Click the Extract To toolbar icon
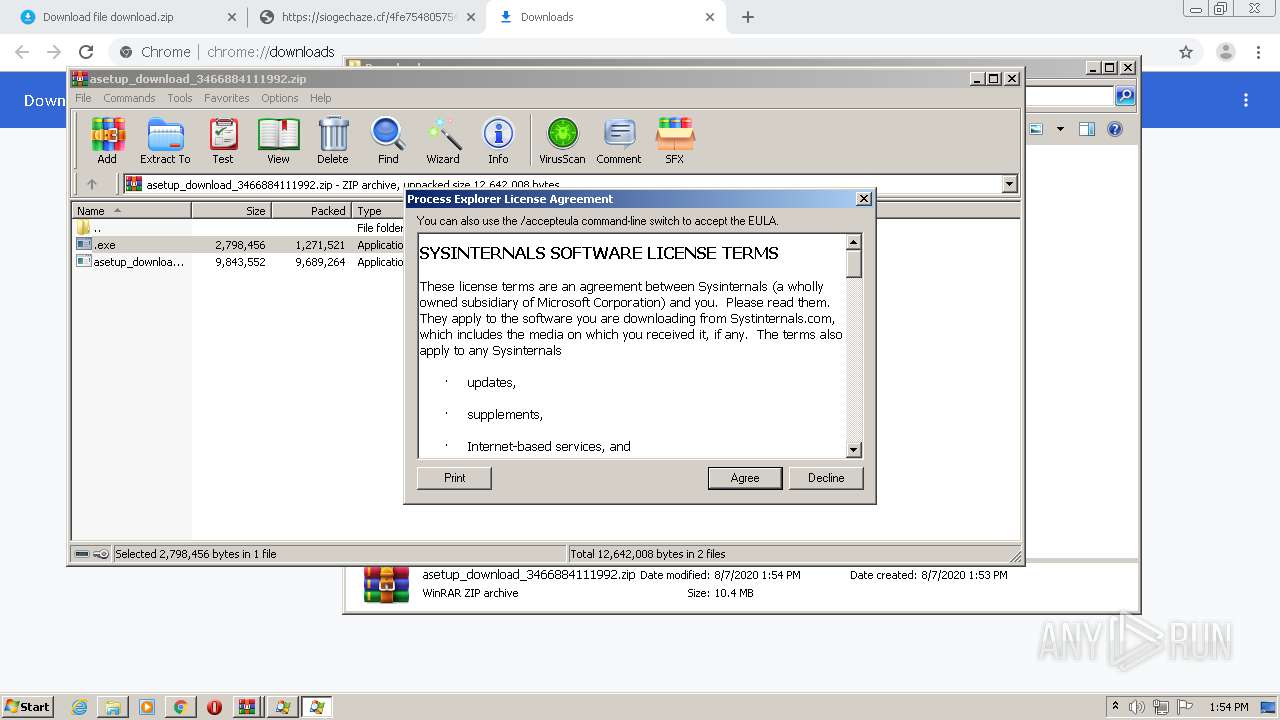The height and width of the screenshot is (720, 1280). (x=165, y=140)
